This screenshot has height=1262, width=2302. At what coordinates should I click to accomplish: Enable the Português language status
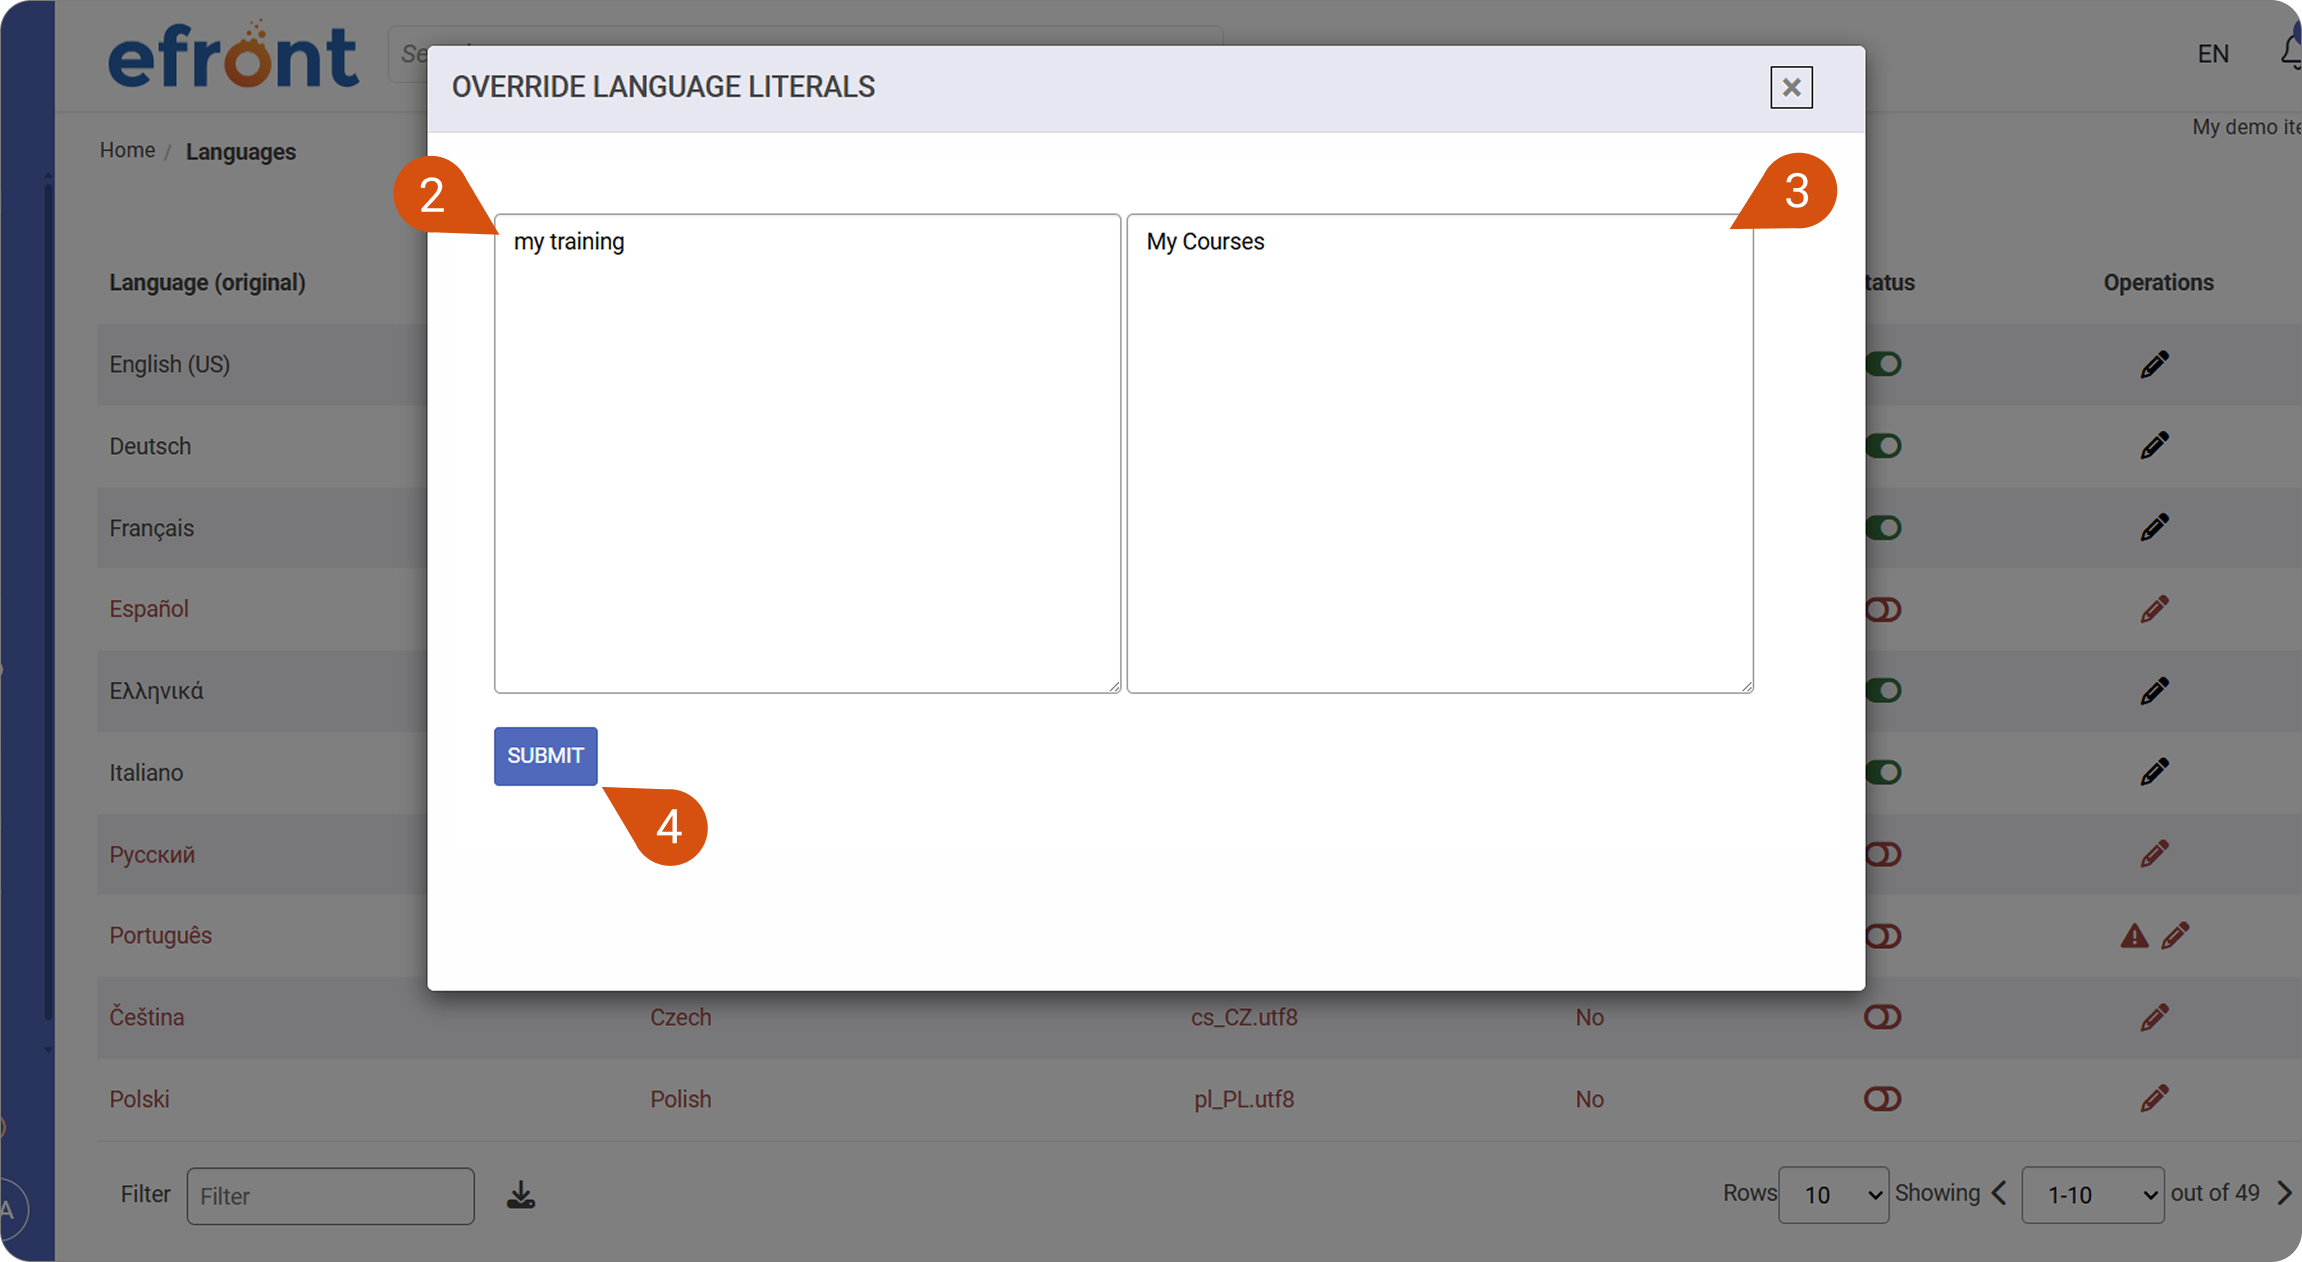pyautogui.click(x=1883, y=936)
